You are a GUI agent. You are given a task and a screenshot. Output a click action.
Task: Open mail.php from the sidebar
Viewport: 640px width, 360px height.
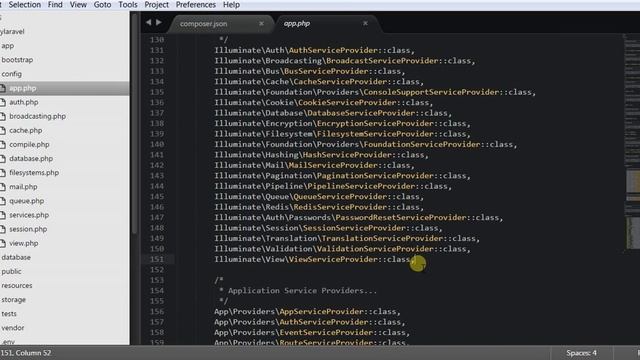point(23,187)
